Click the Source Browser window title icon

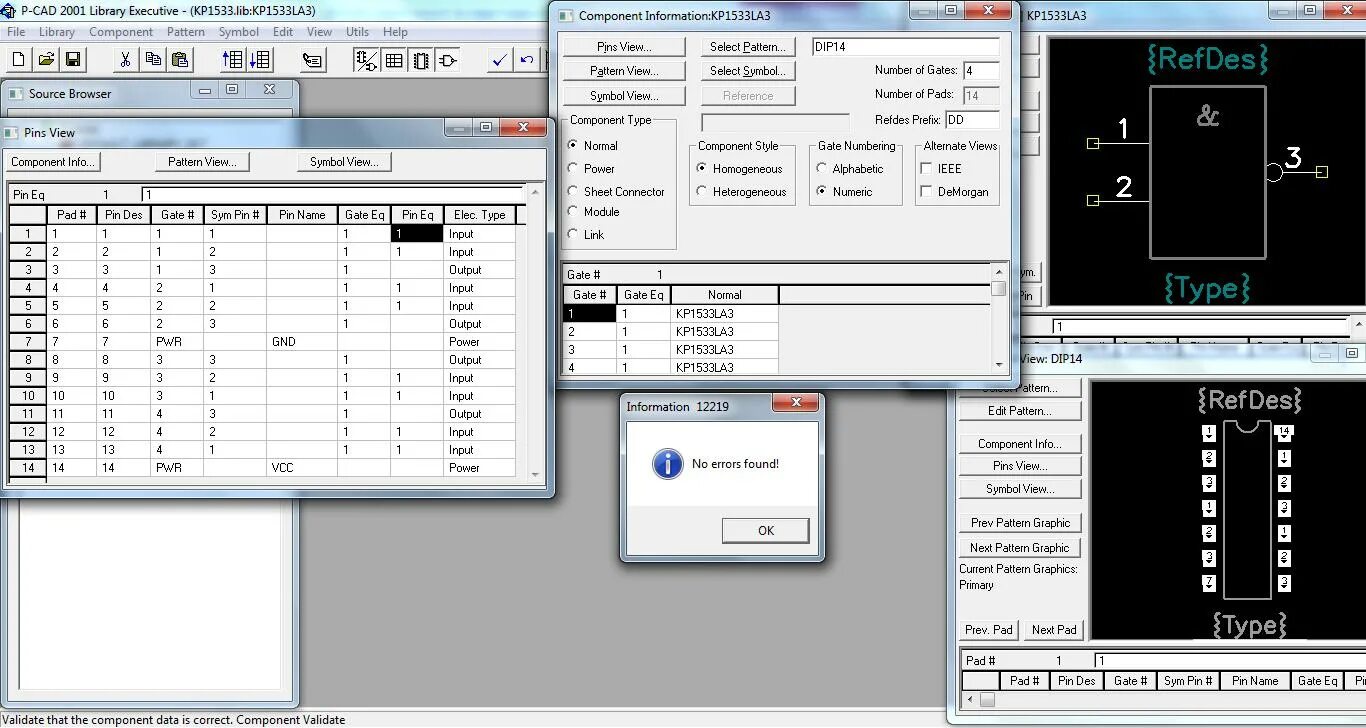tap(15, 93)
